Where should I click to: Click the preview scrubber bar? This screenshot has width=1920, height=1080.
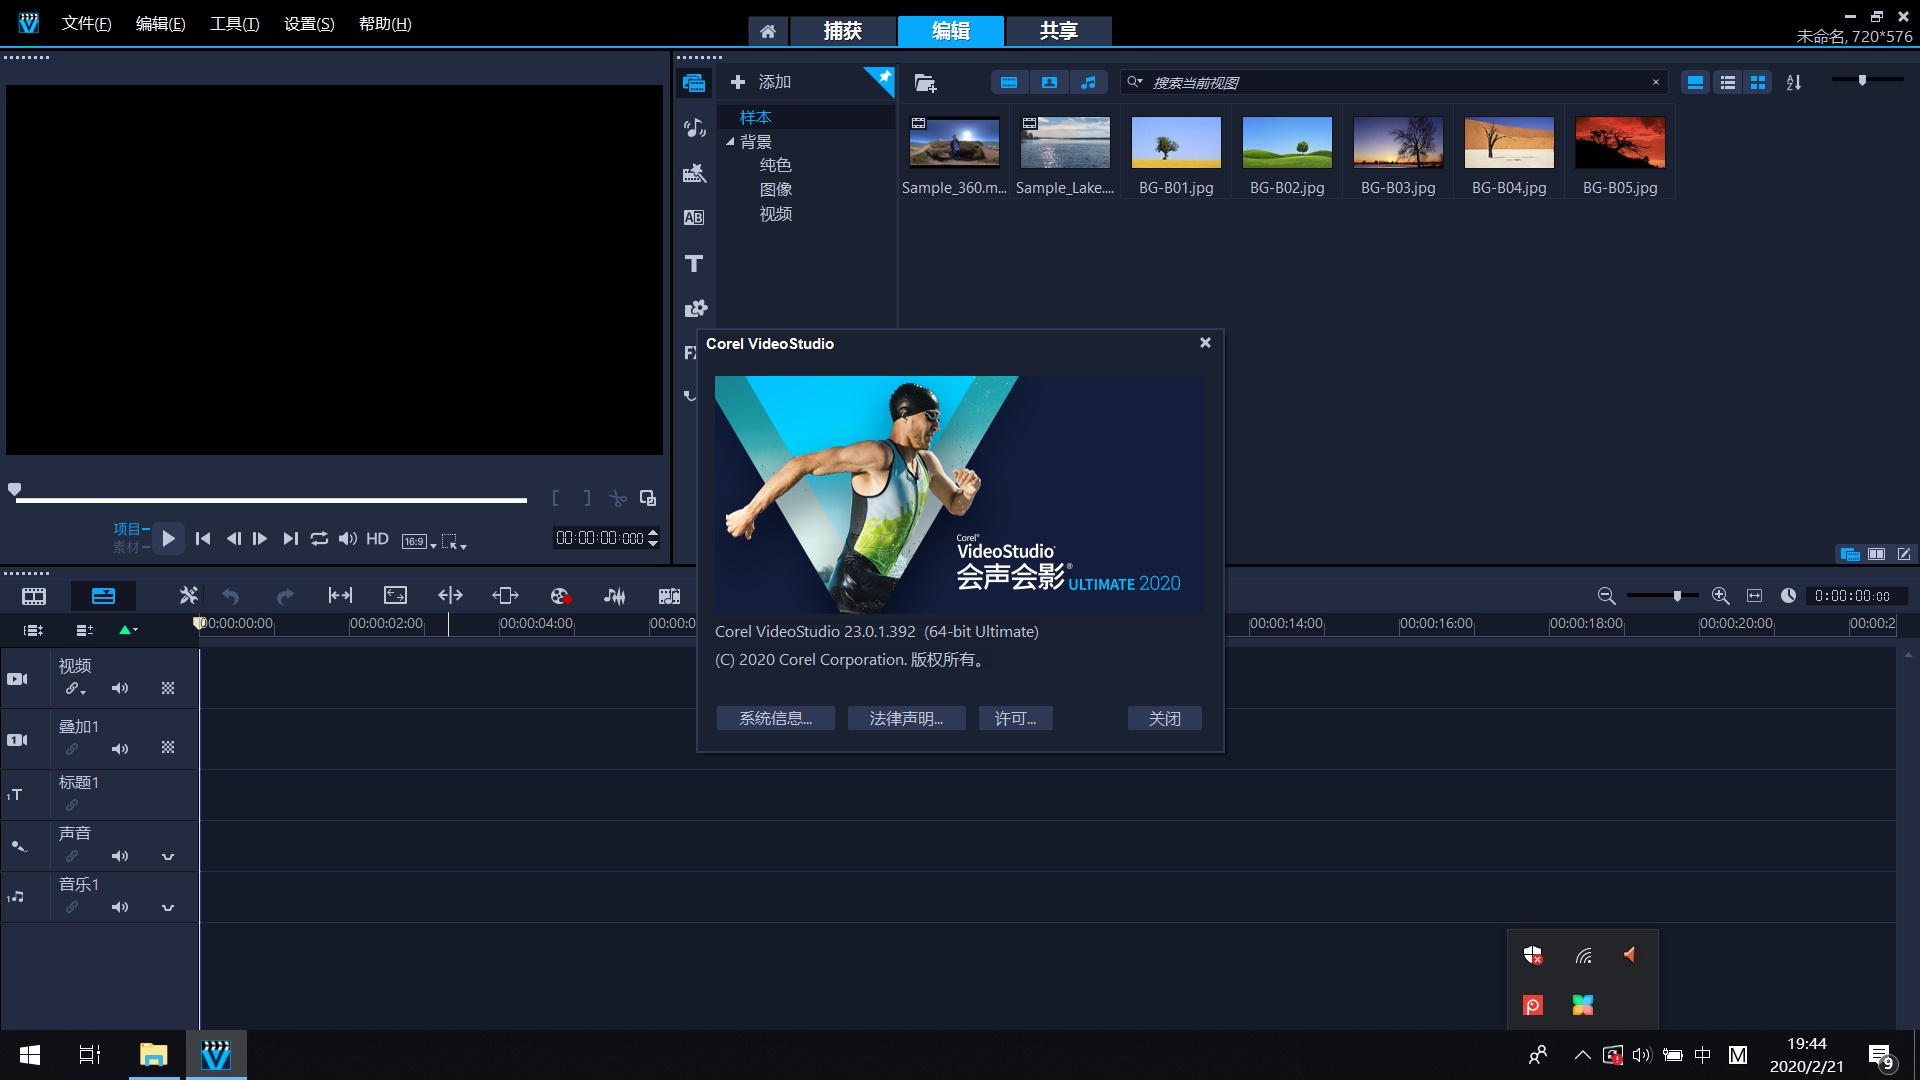[271, 500]
